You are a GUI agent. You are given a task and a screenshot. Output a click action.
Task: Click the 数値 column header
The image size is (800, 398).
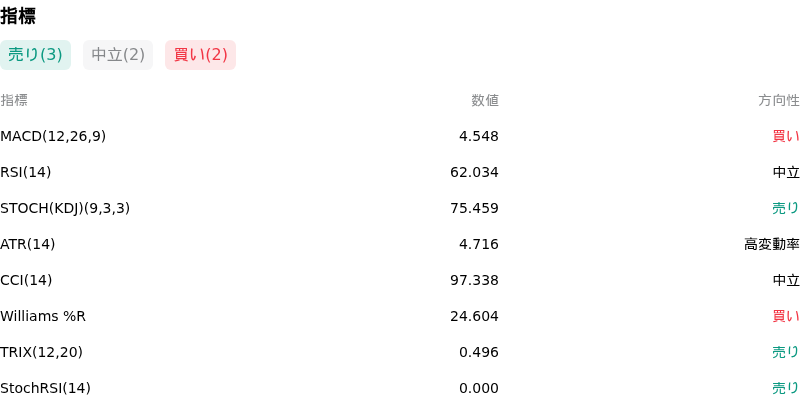485,101
